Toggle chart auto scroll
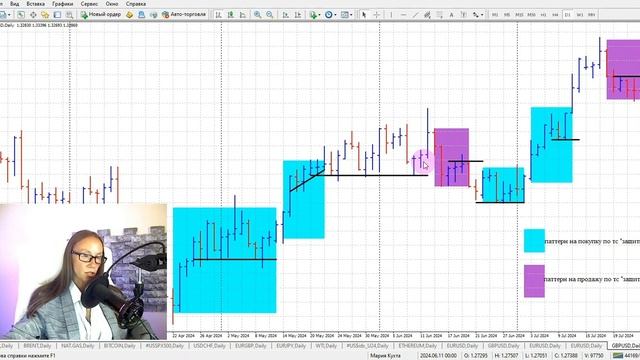This screenshot has width=640, height=360. [286, 15]
